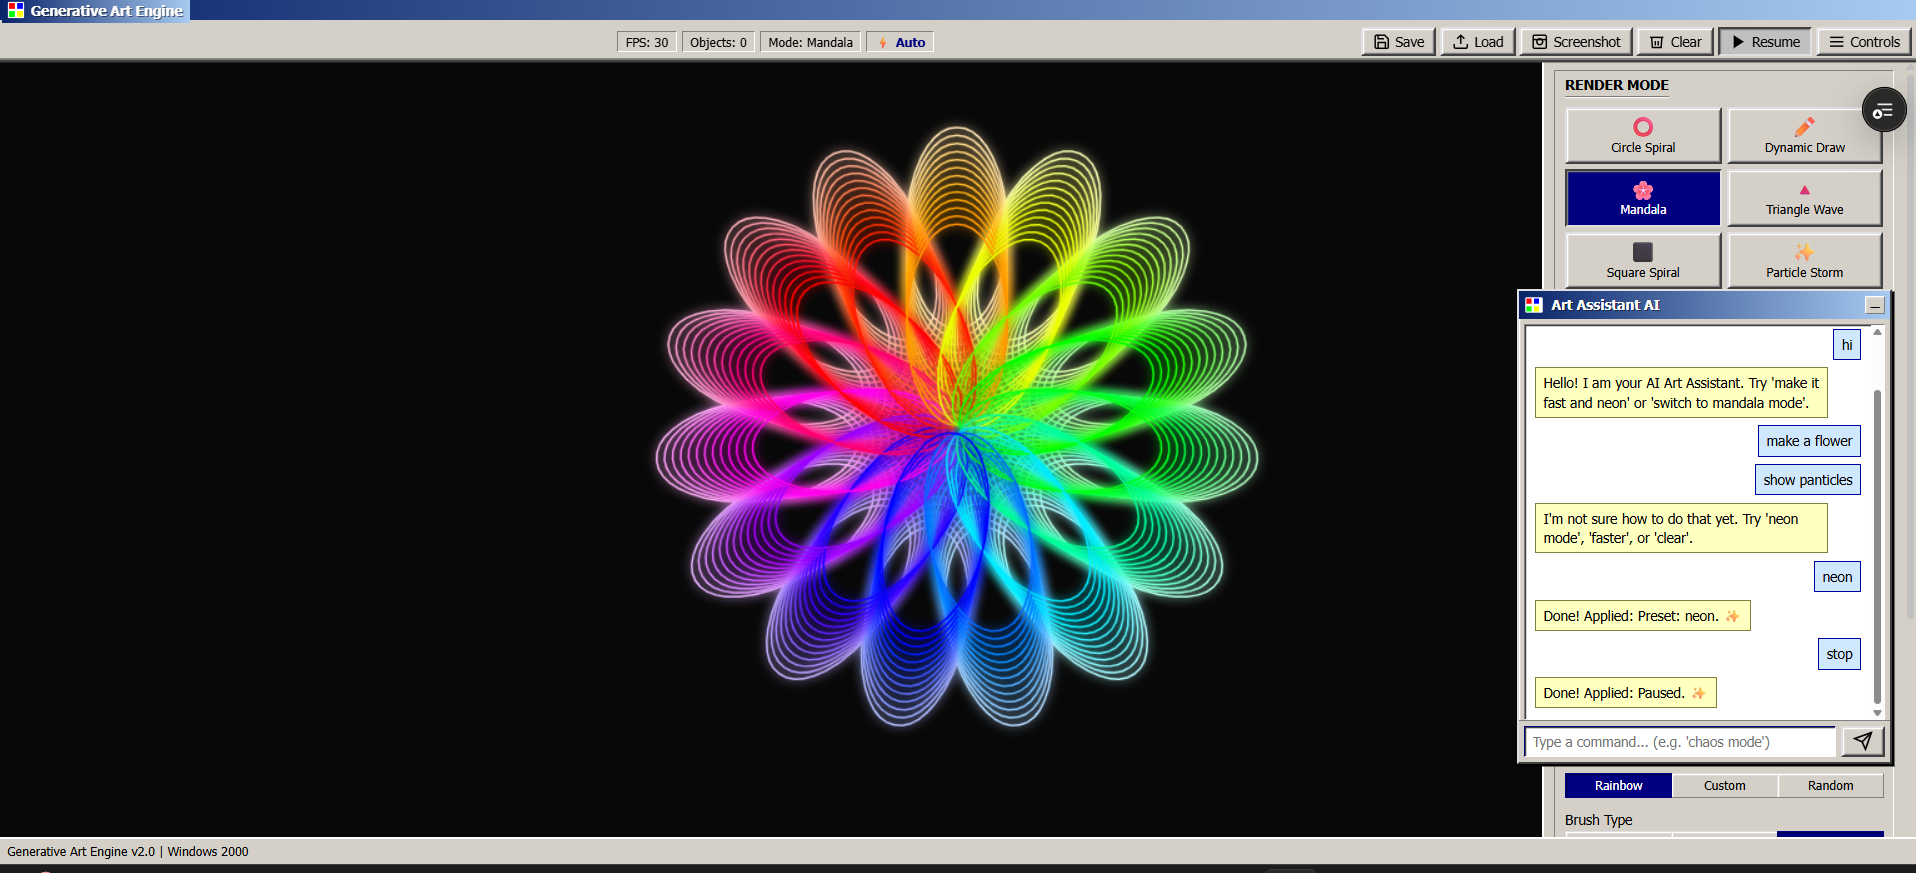Viewport: 1916px width, 873px height.
Task: Click the 'show panticles' chat message
Action: point(1808,480)
